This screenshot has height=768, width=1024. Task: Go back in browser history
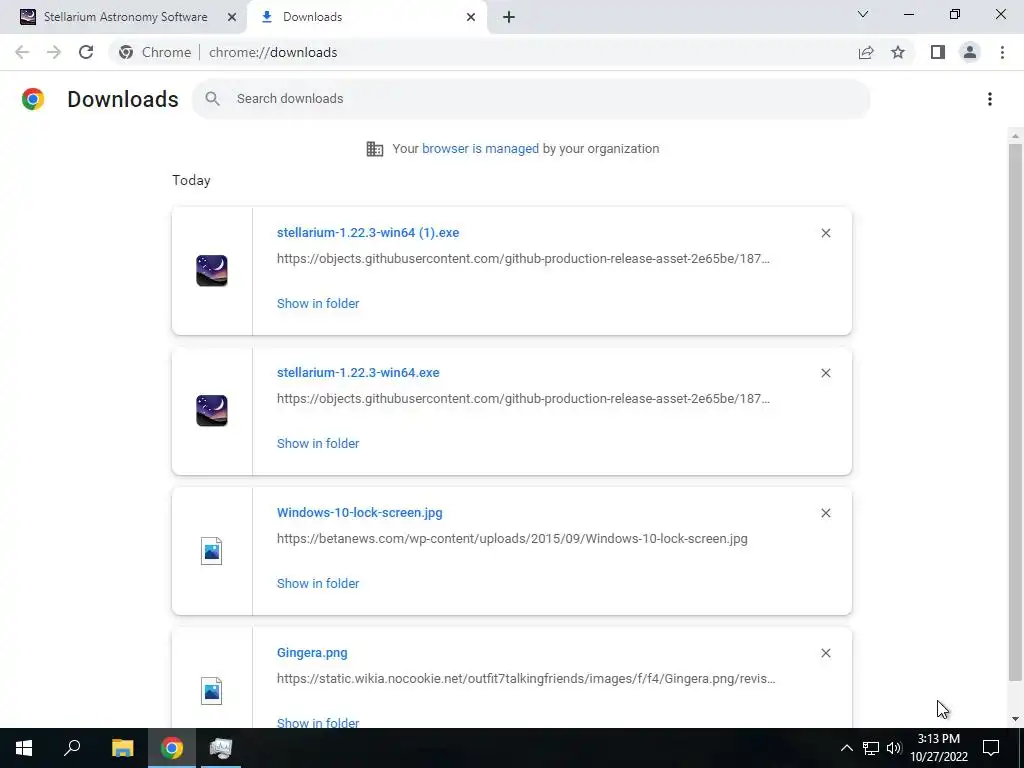pos(22,52)
